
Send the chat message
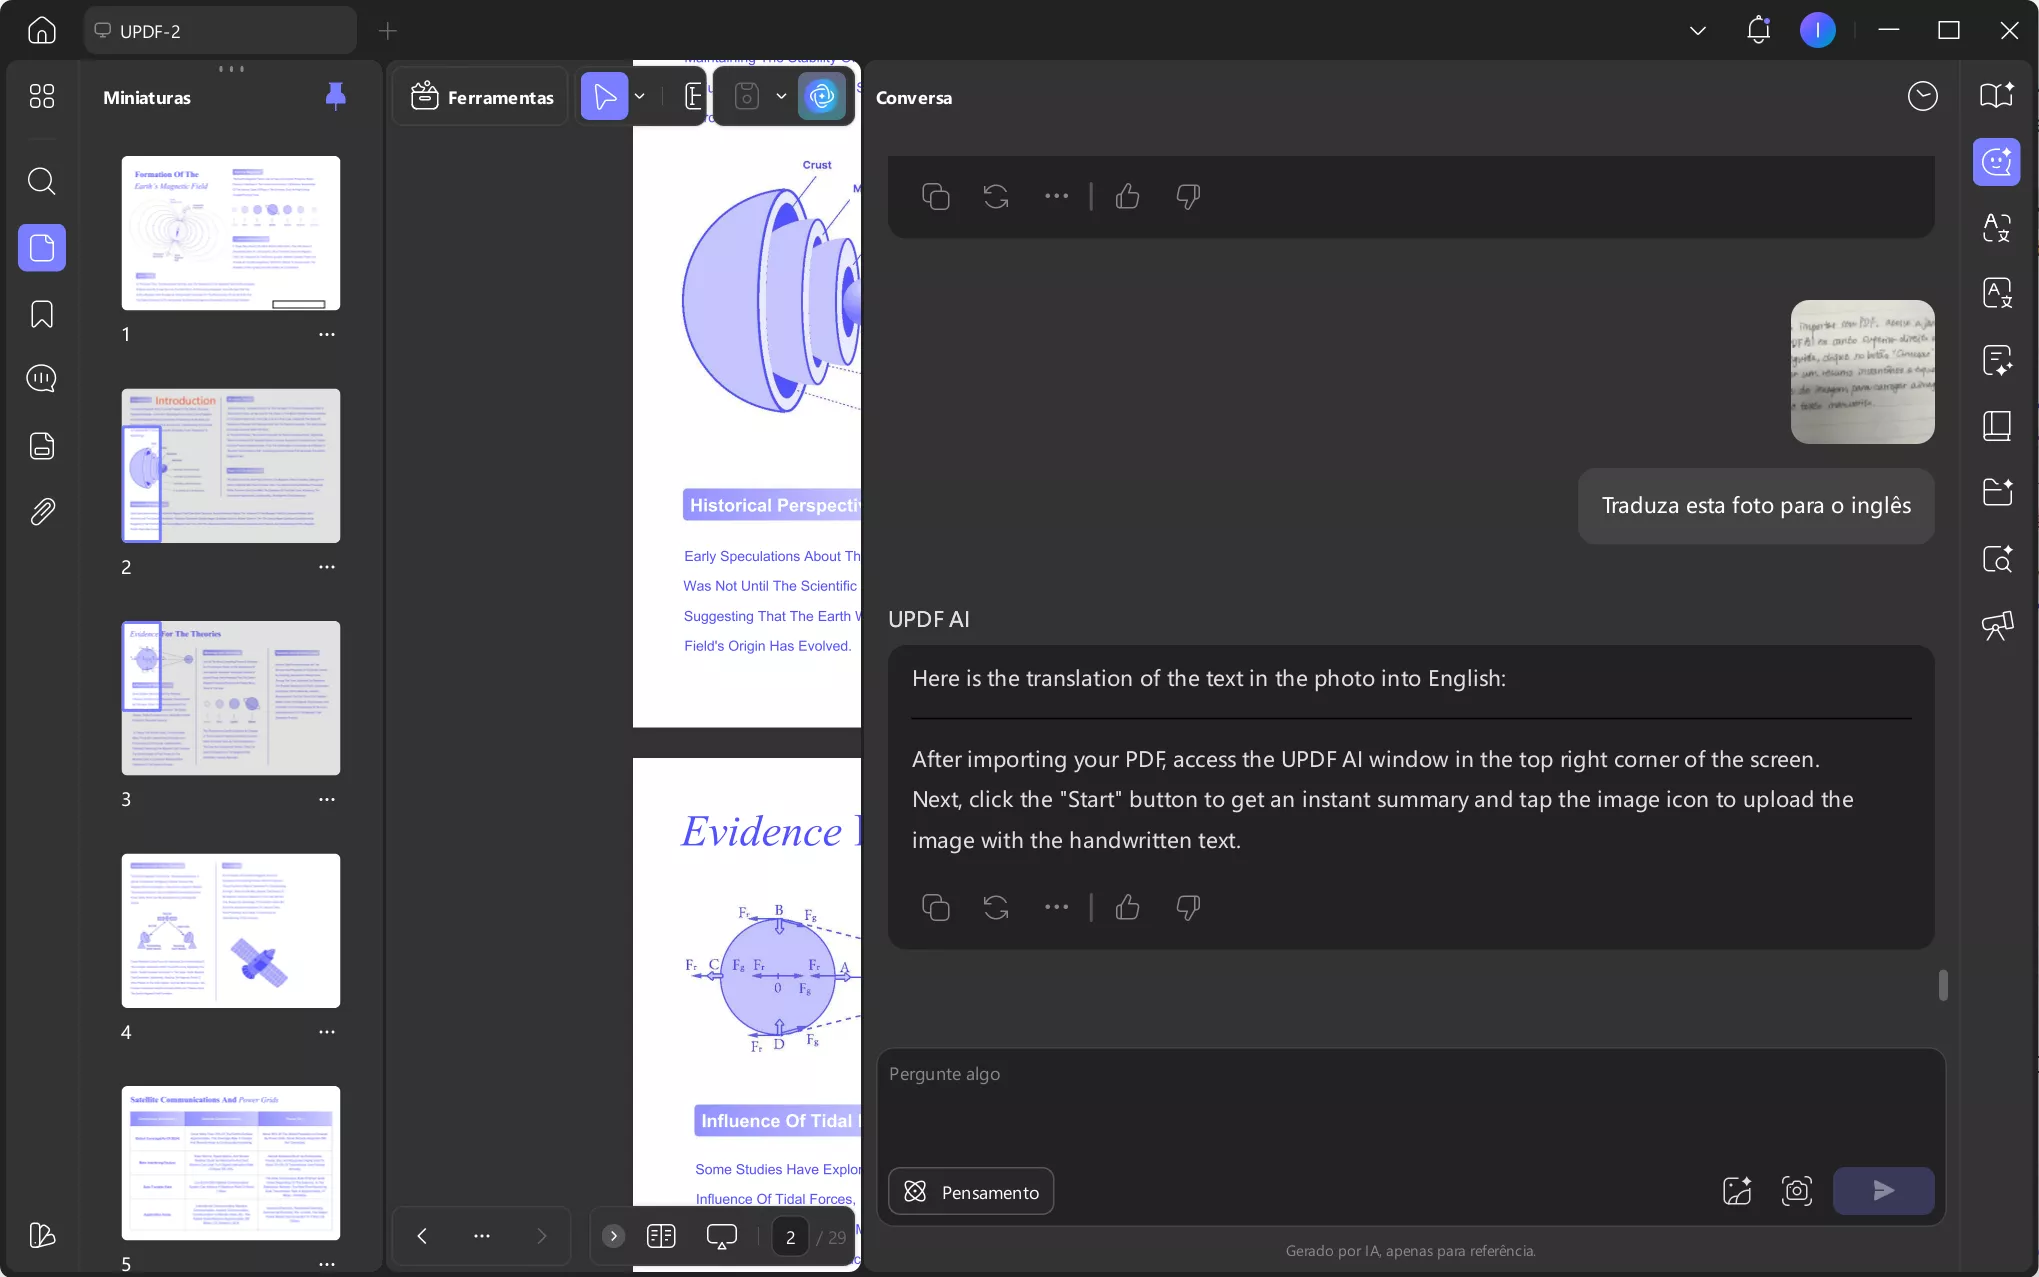(x=1882, y=1190)
